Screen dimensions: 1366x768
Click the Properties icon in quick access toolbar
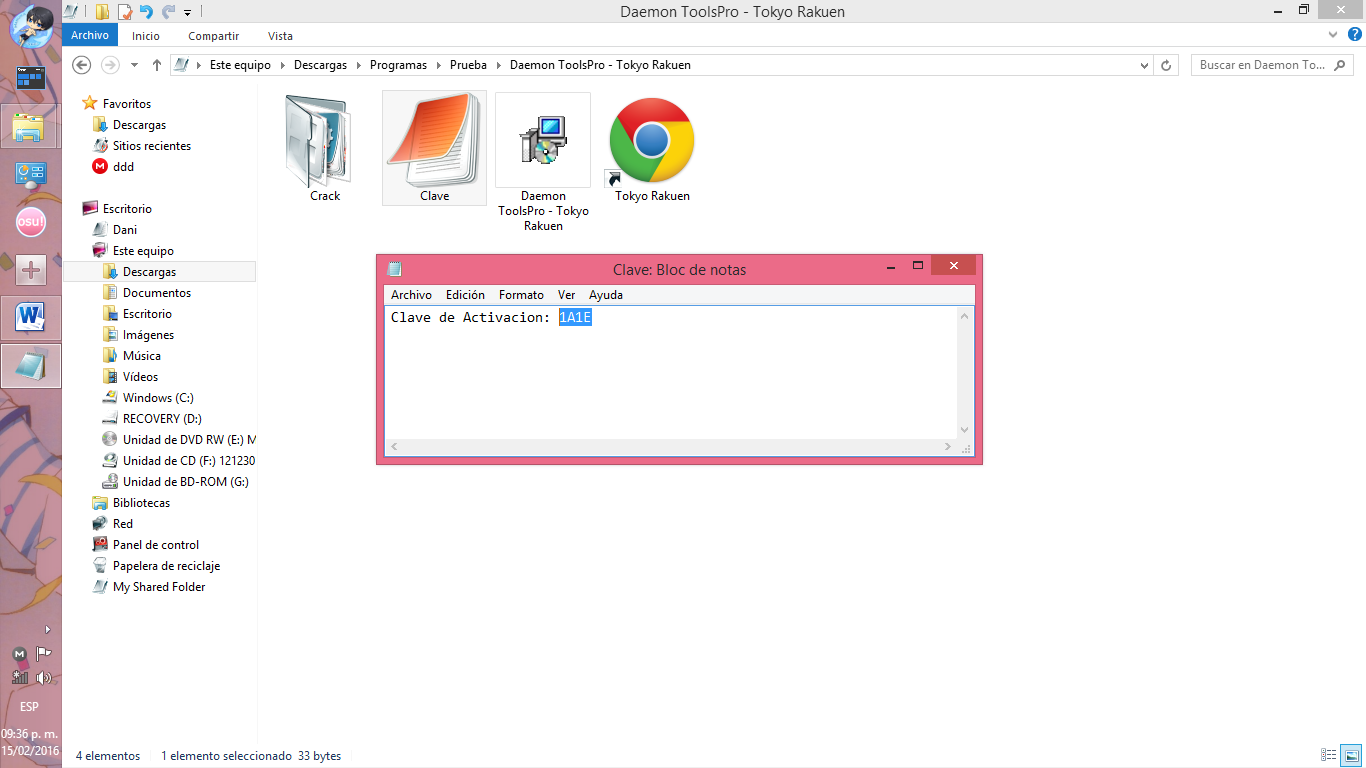pos(125,12)
